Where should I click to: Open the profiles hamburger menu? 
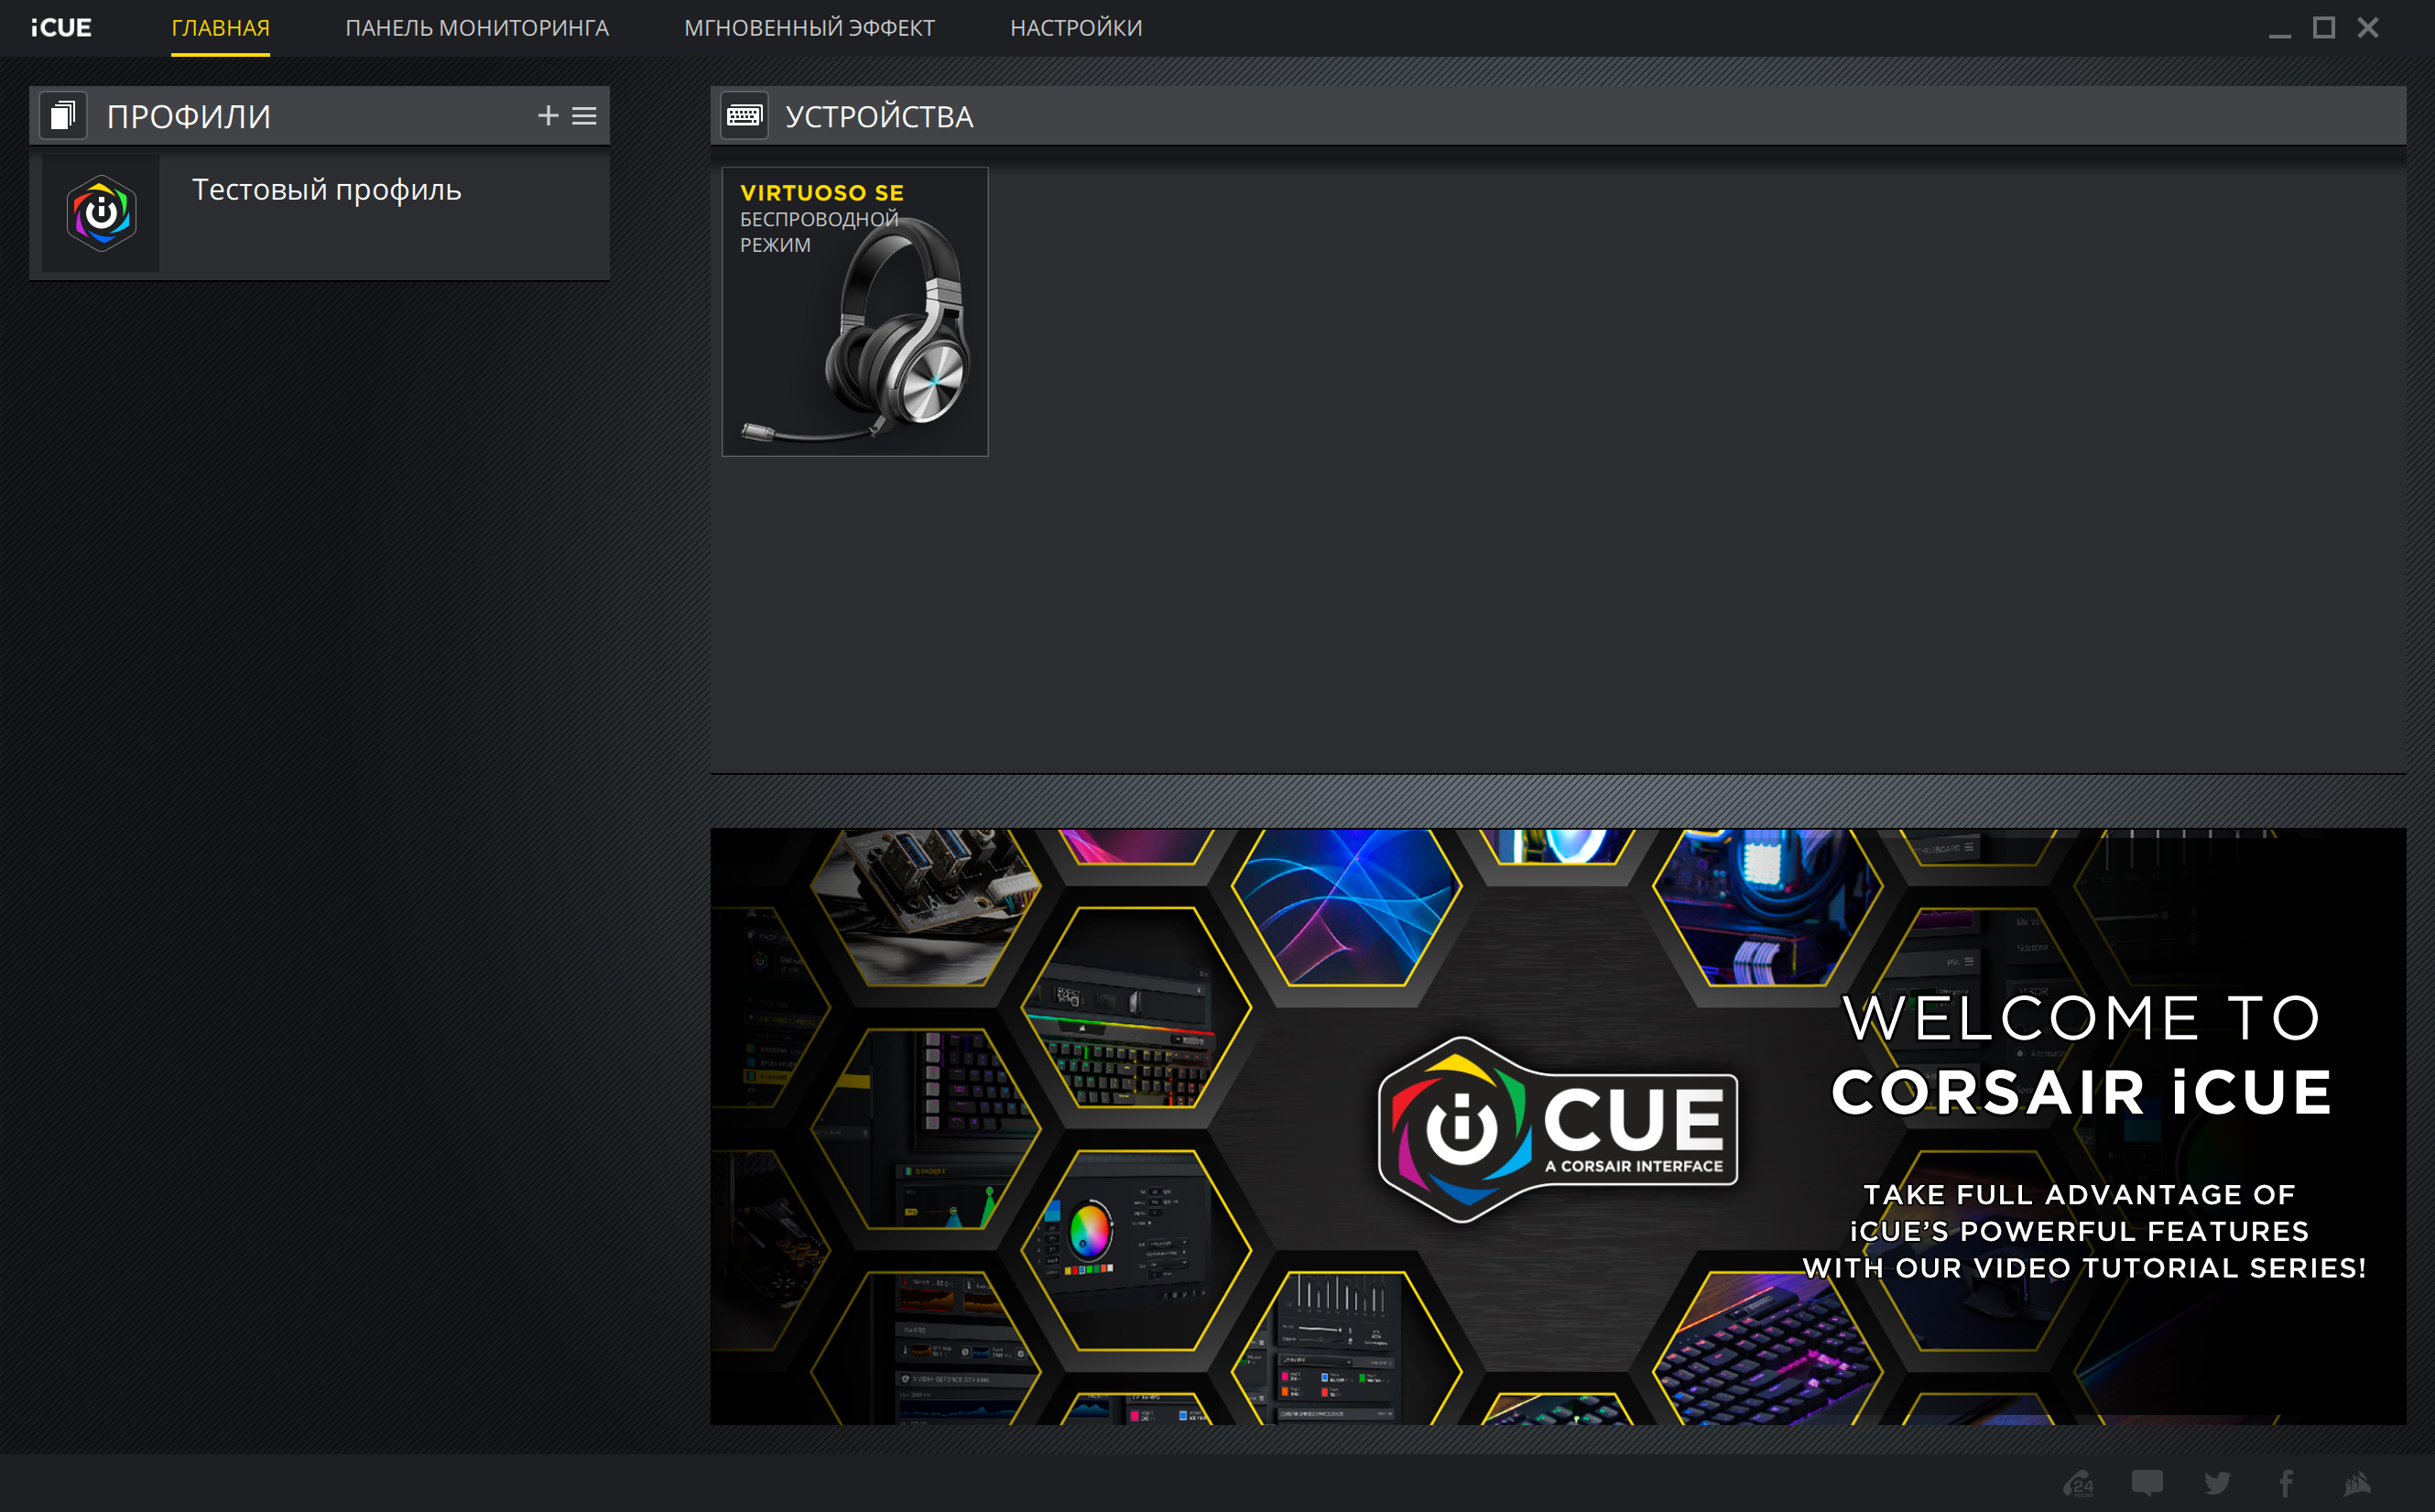coord(584,116)
